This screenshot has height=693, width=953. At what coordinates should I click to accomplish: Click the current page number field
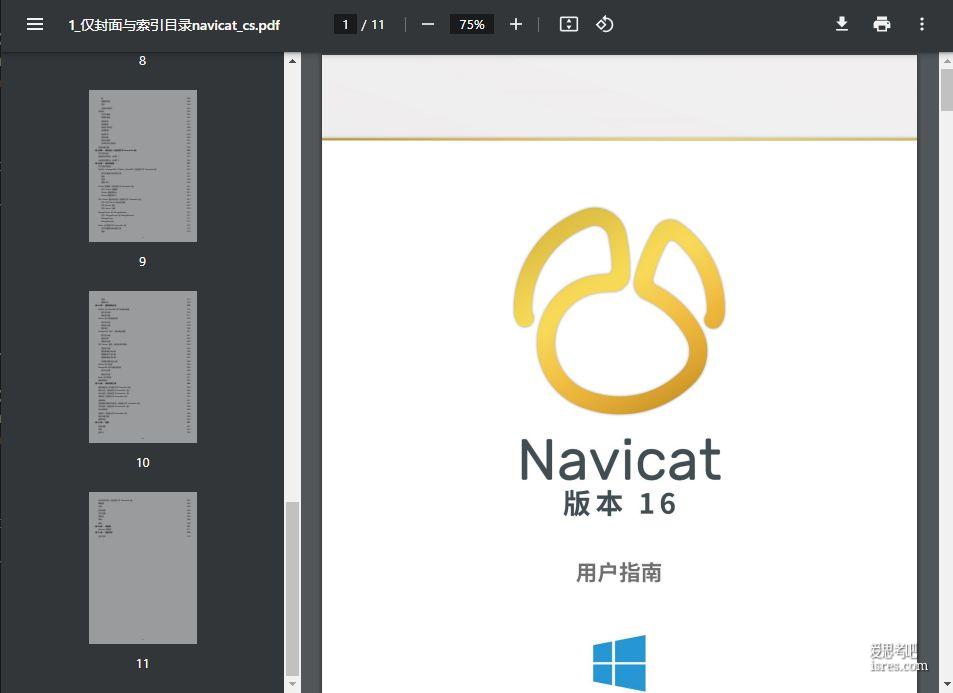pos(345,24)
